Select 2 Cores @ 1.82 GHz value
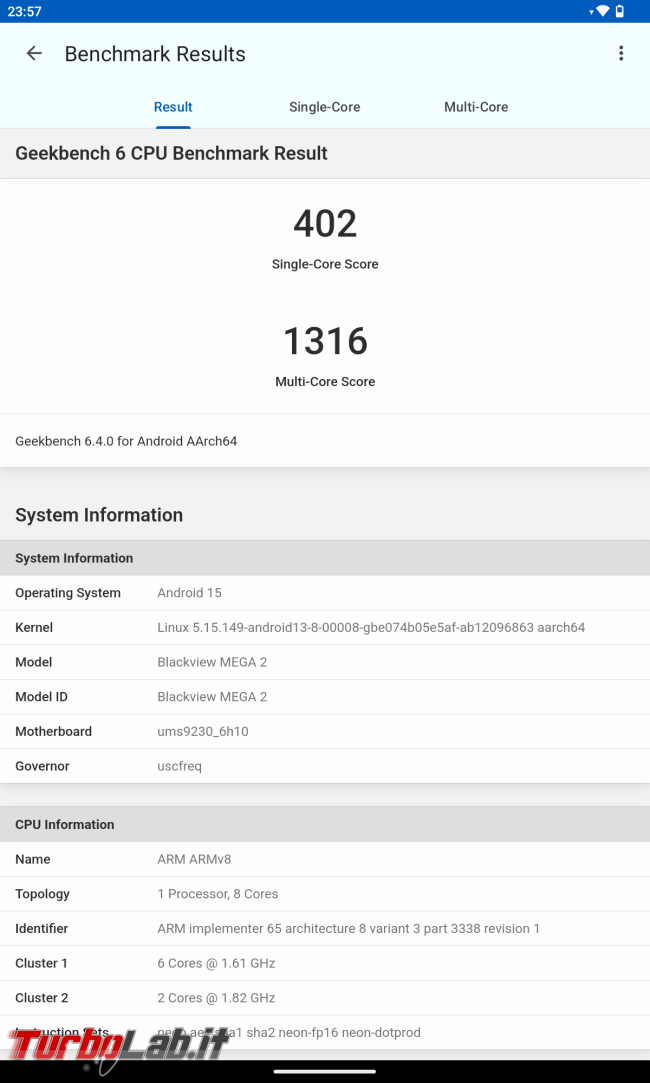 [x=216, y=997]
